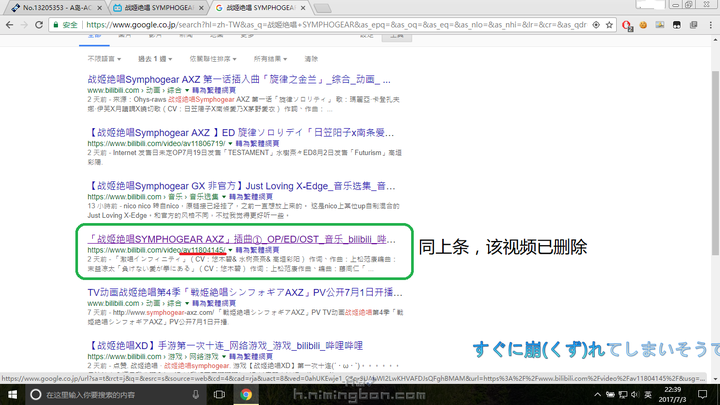Click the microphone in taskbar search
The width and height of the screenshot is (720, 405).
coord(196,394)
